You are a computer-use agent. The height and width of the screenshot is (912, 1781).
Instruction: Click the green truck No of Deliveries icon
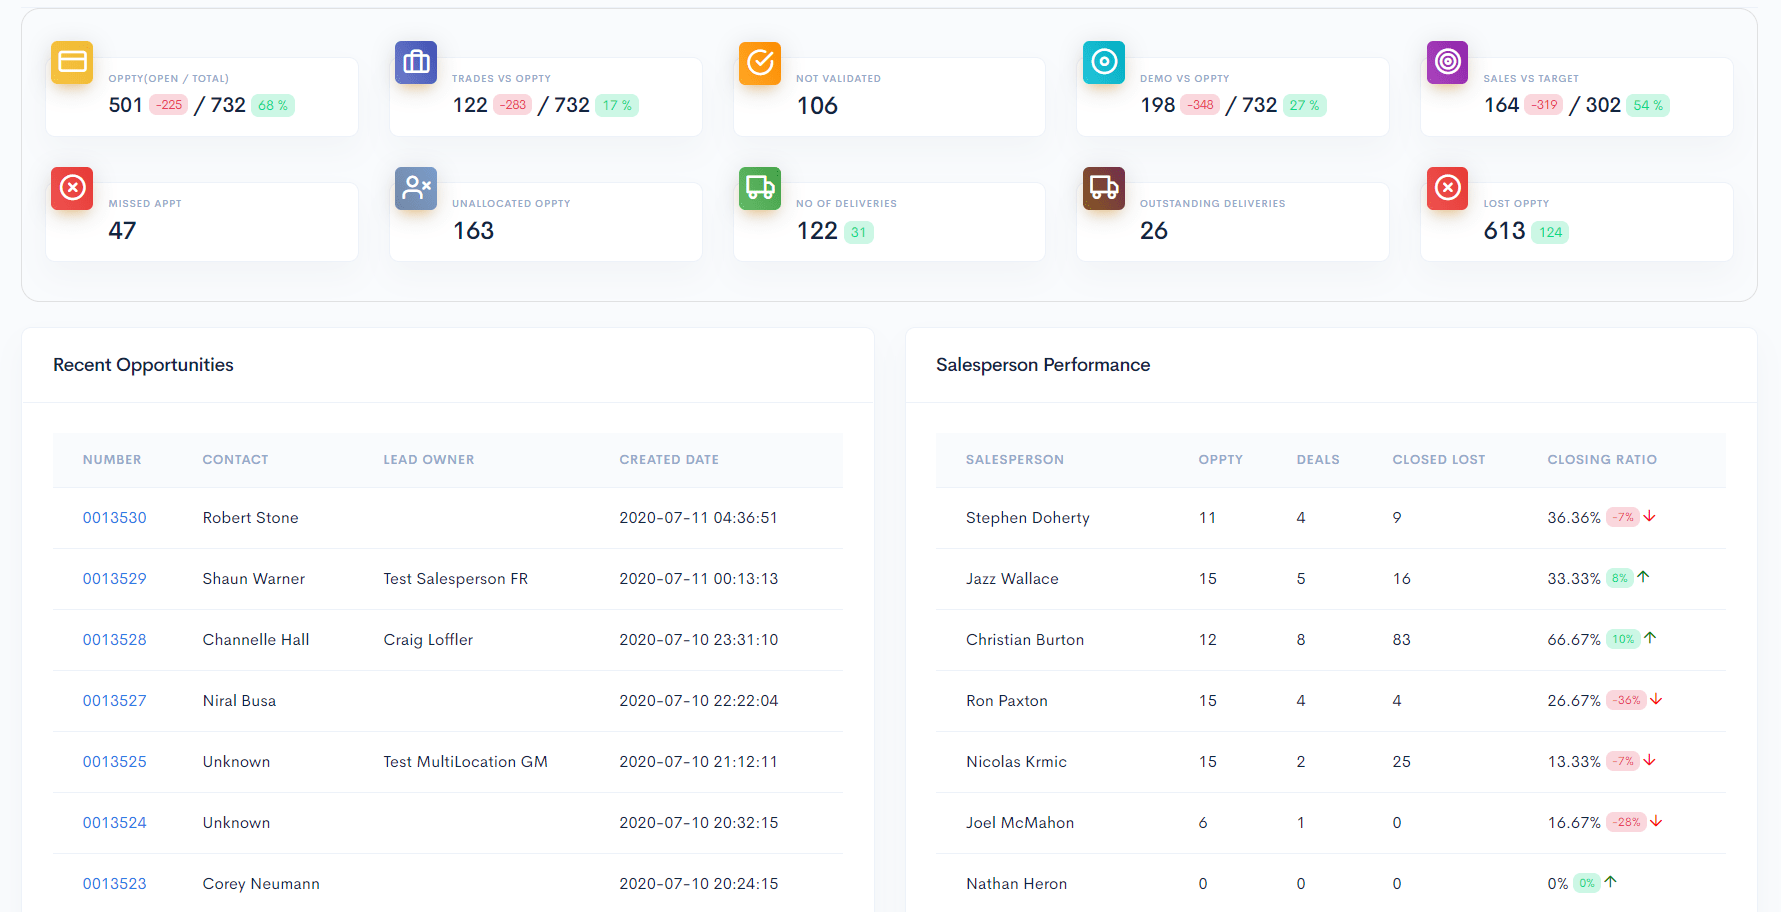(x=760, y=188)
